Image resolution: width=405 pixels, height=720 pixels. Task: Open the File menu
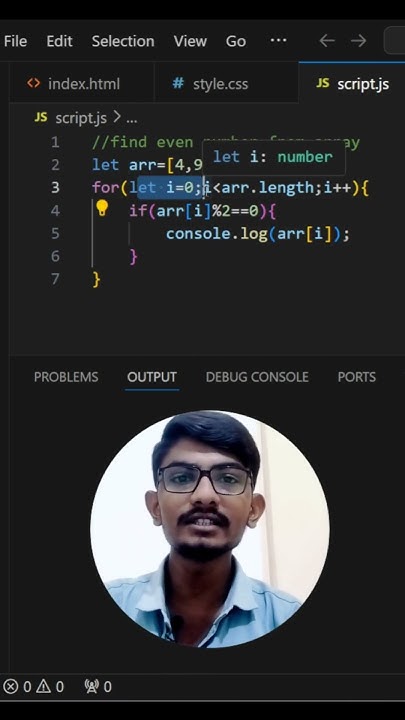pyautogui.click(x=15, y=41)
